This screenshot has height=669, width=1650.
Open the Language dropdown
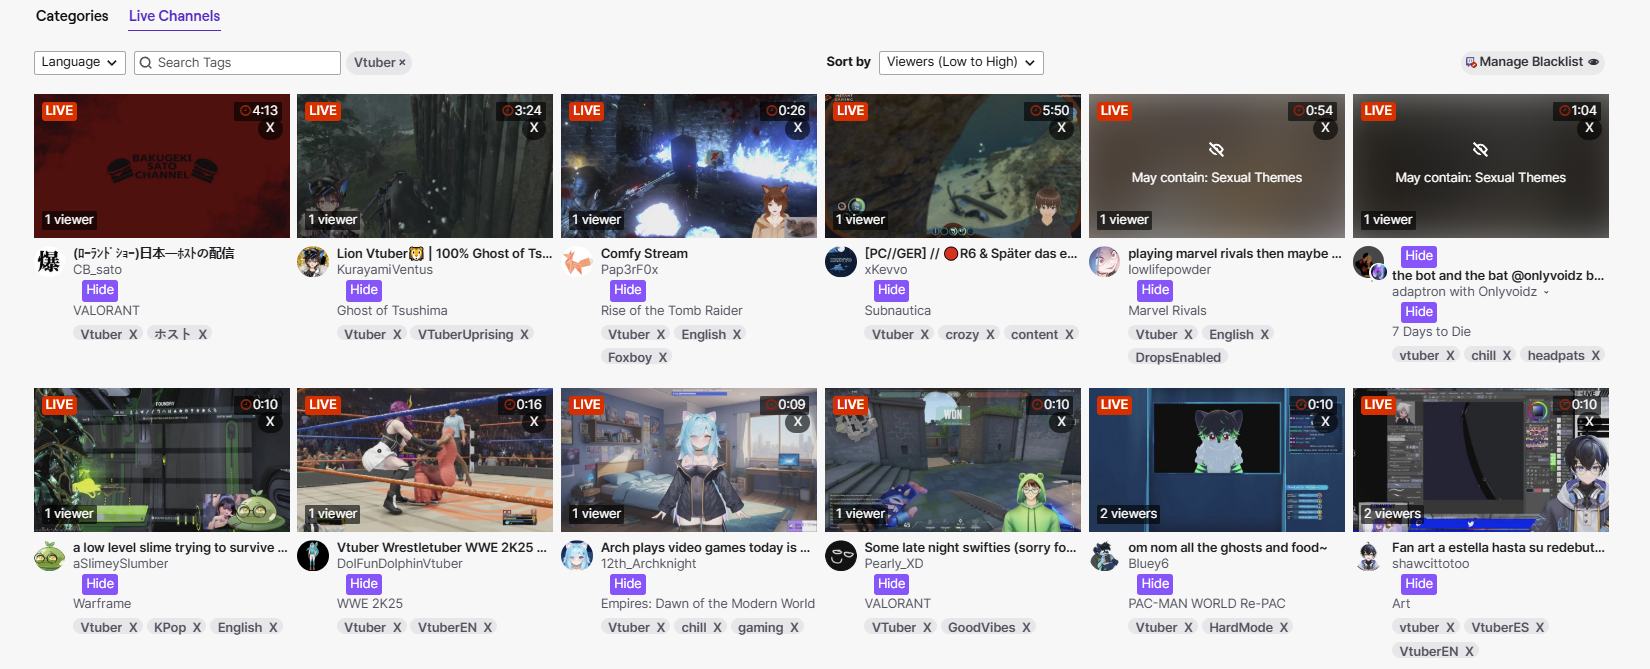pos(80,62)
